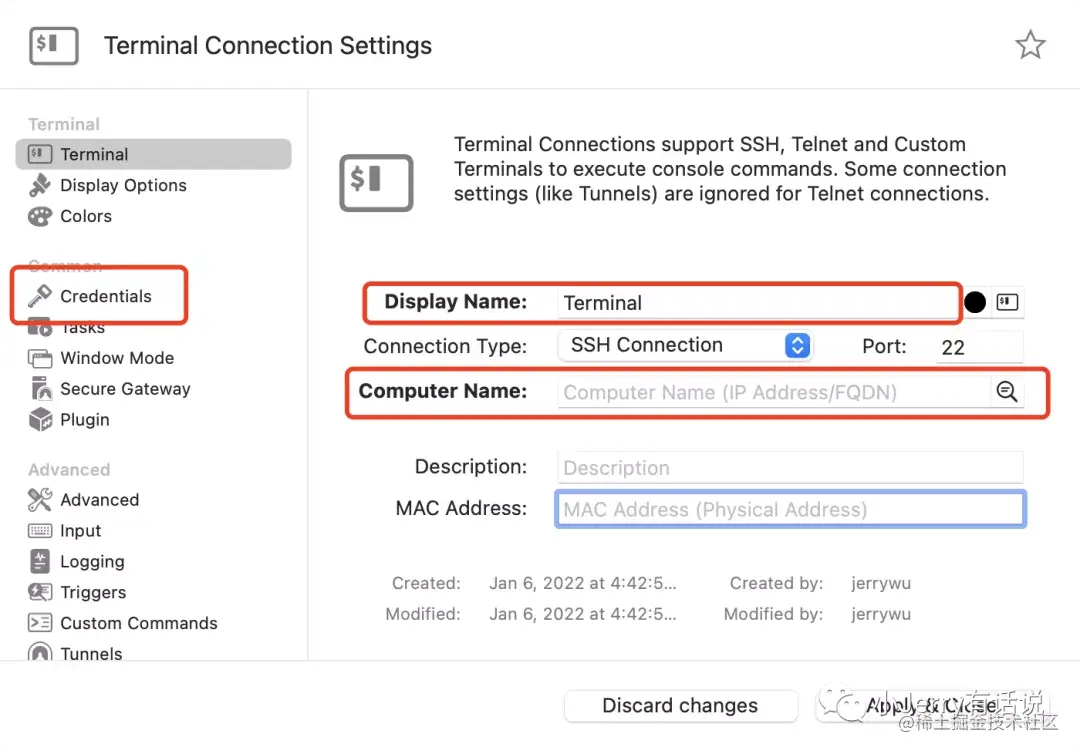Select the Terminal sidebar item
The height and width of the screenshot is (754, 1080).
94,154
